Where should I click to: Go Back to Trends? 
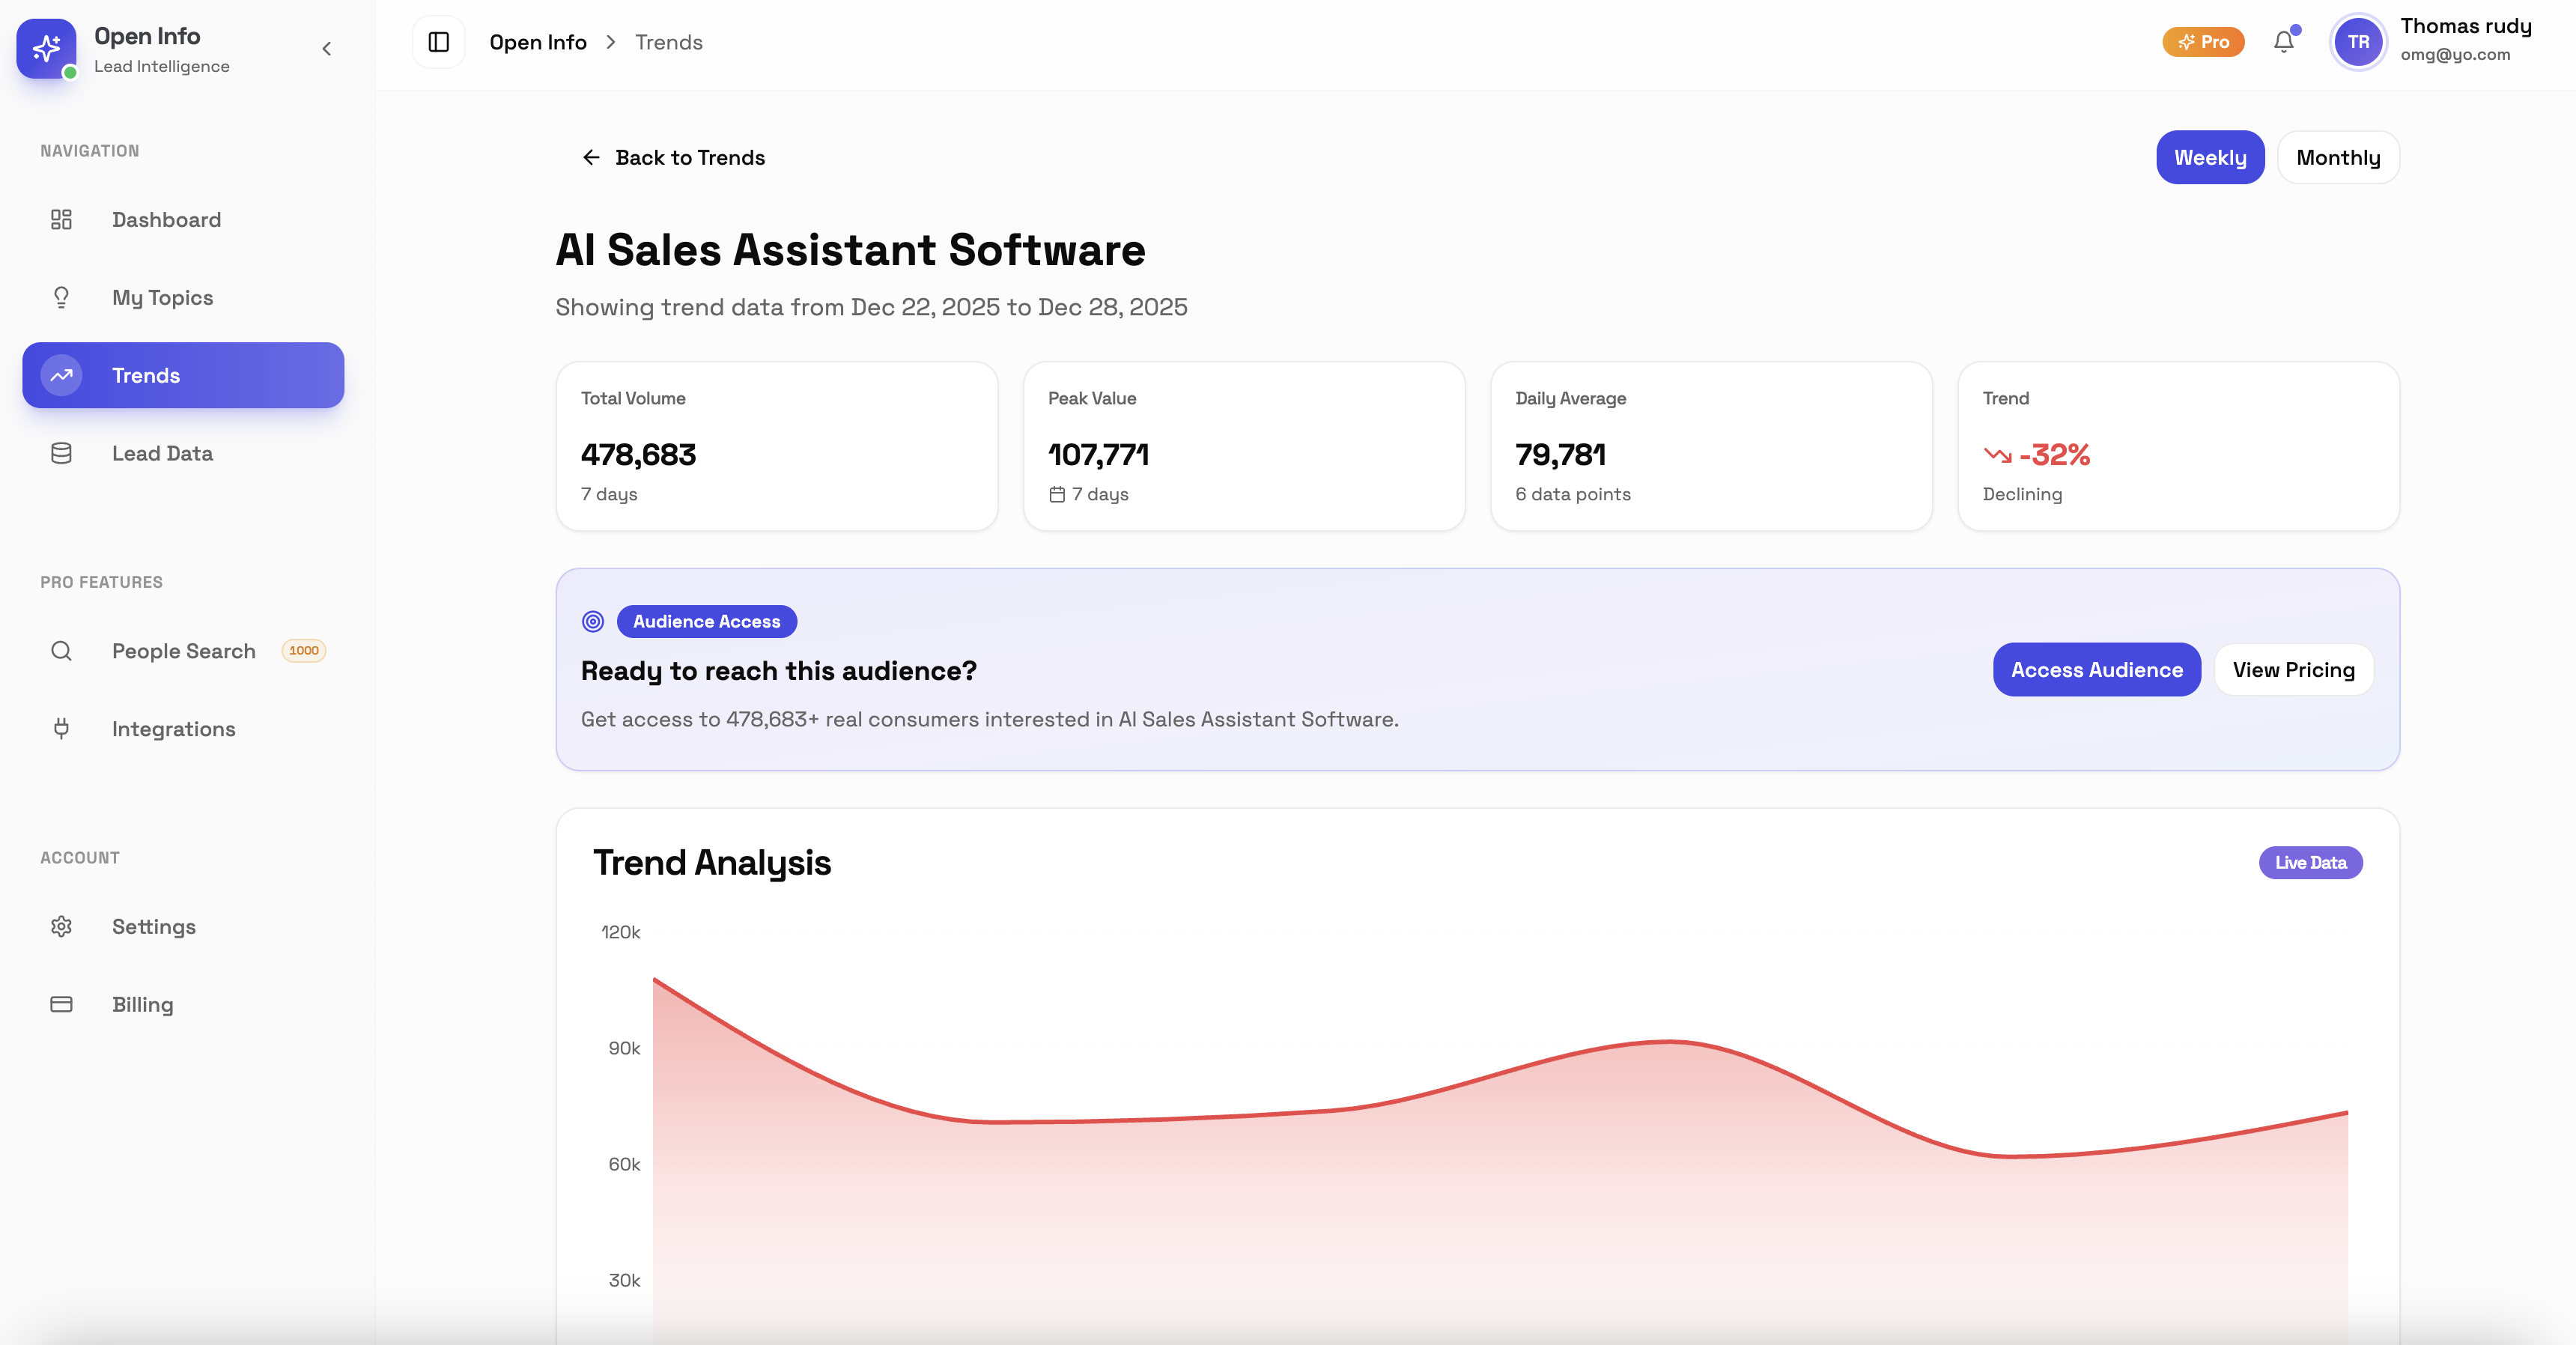pyautogui.click(x=673, y=157)
